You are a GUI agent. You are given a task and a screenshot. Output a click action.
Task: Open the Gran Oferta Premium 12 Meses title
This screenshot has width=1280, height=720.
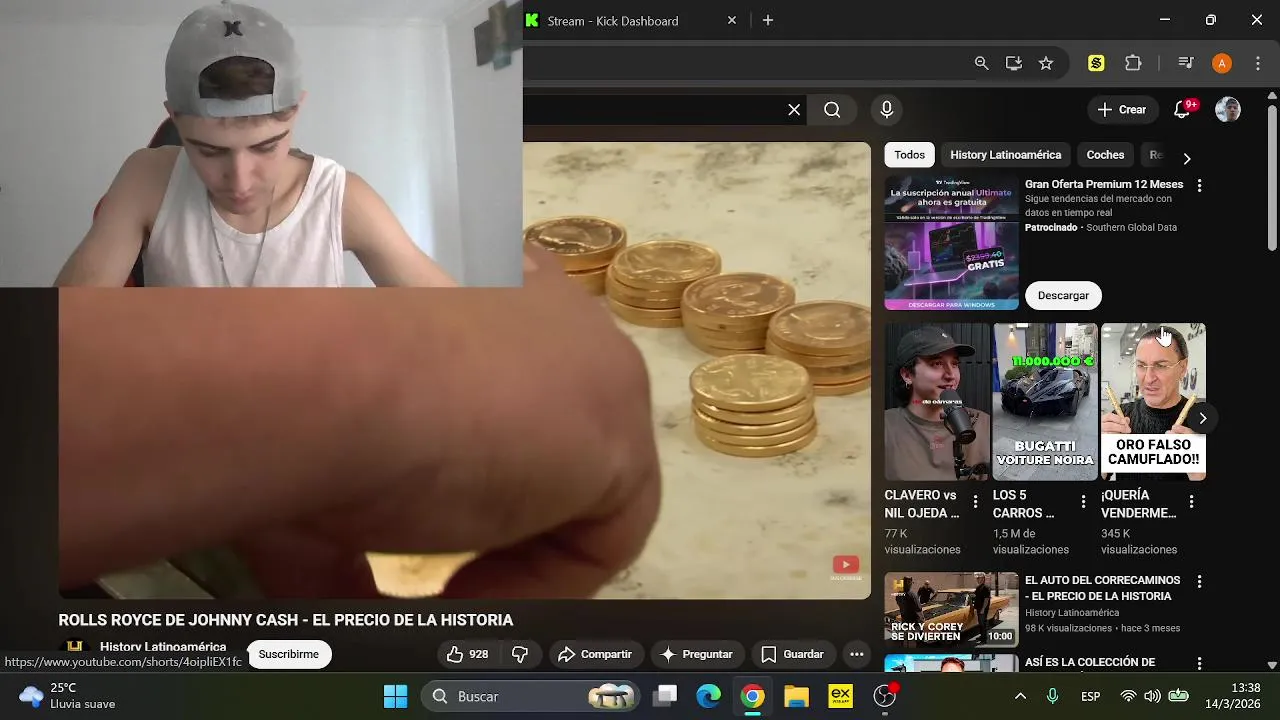pos(1104,184)
